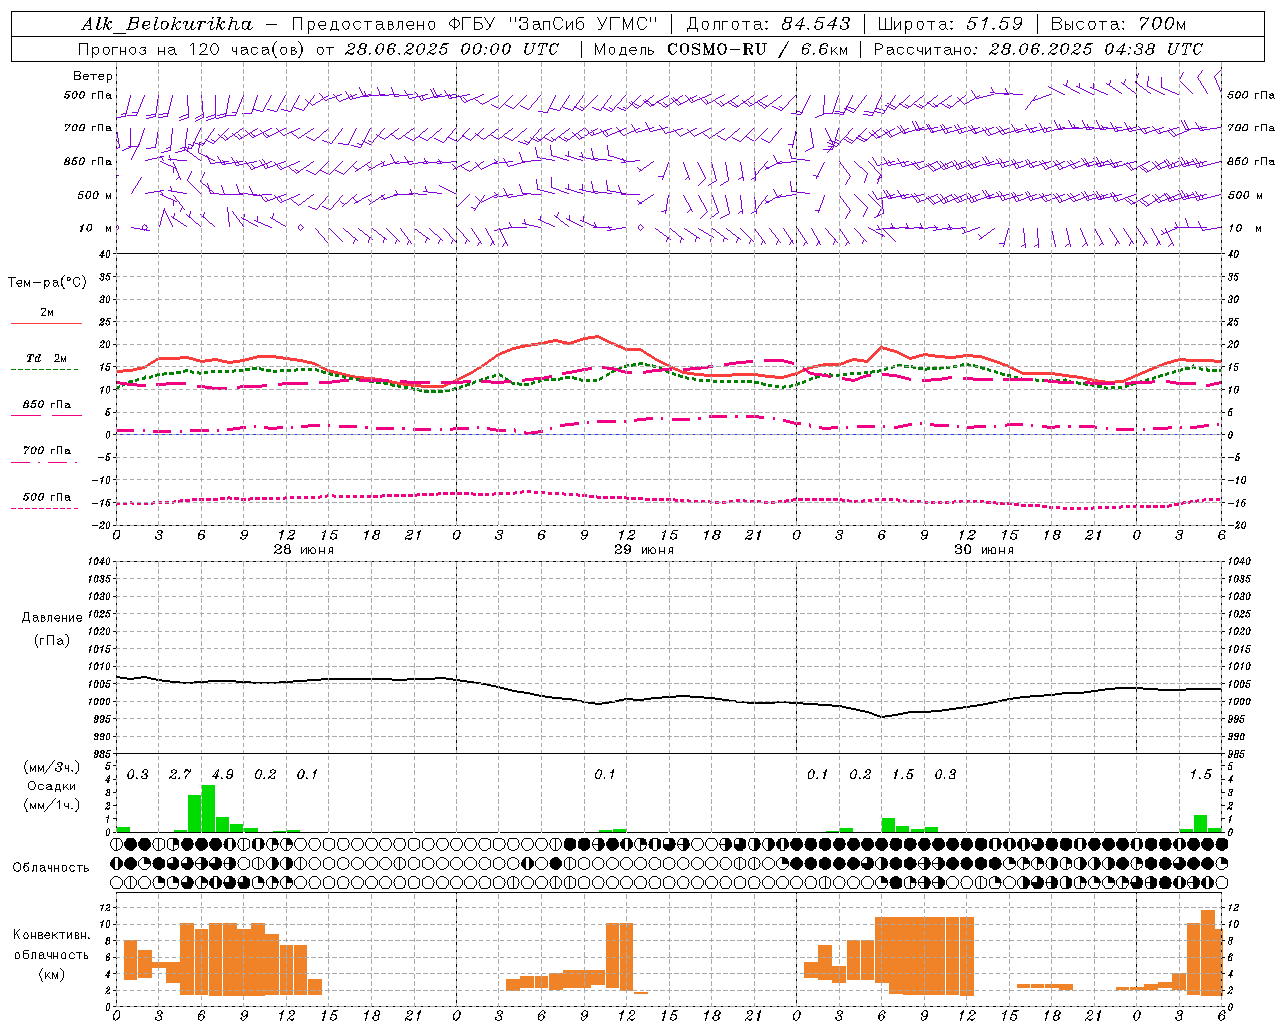
Task: Click the Td 2м dew point legend entry
Action: [x=47, y=358]
